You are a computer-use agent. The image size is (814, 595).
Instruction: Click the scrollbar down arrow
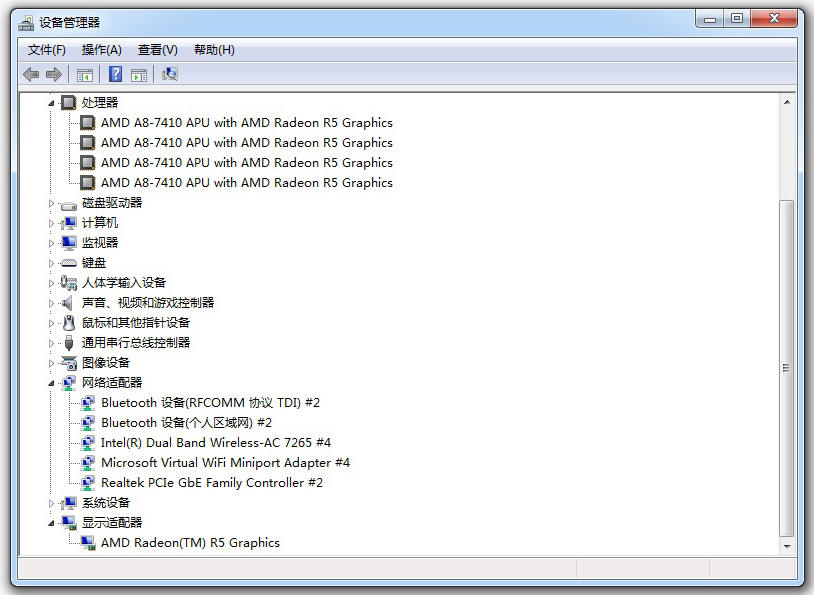(787, 546)
